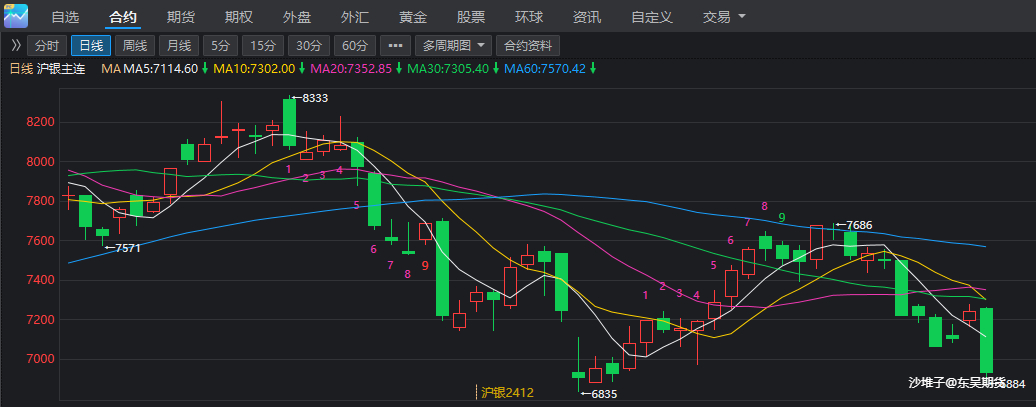Viewport: 1036px width, 407px height.
Task: Open the 合约资料 button
Action: (528, 46)
